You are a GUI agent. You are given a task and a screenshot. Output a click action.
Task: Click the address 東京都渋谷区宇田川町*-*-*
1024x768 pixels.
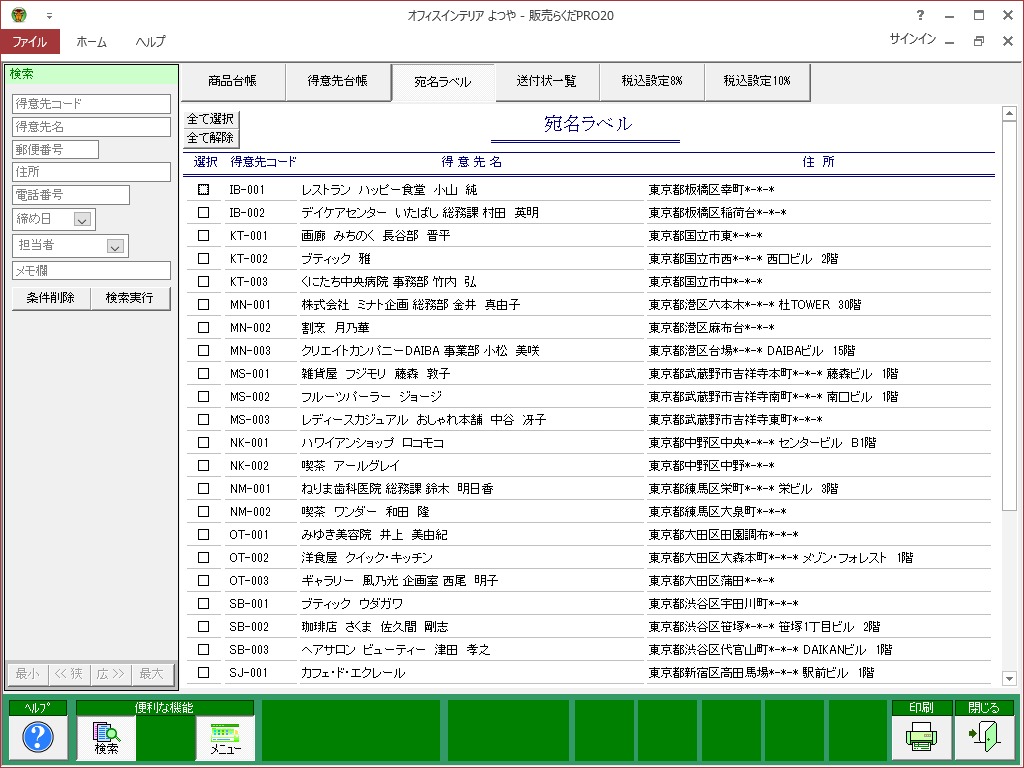[x=723, y=603]
